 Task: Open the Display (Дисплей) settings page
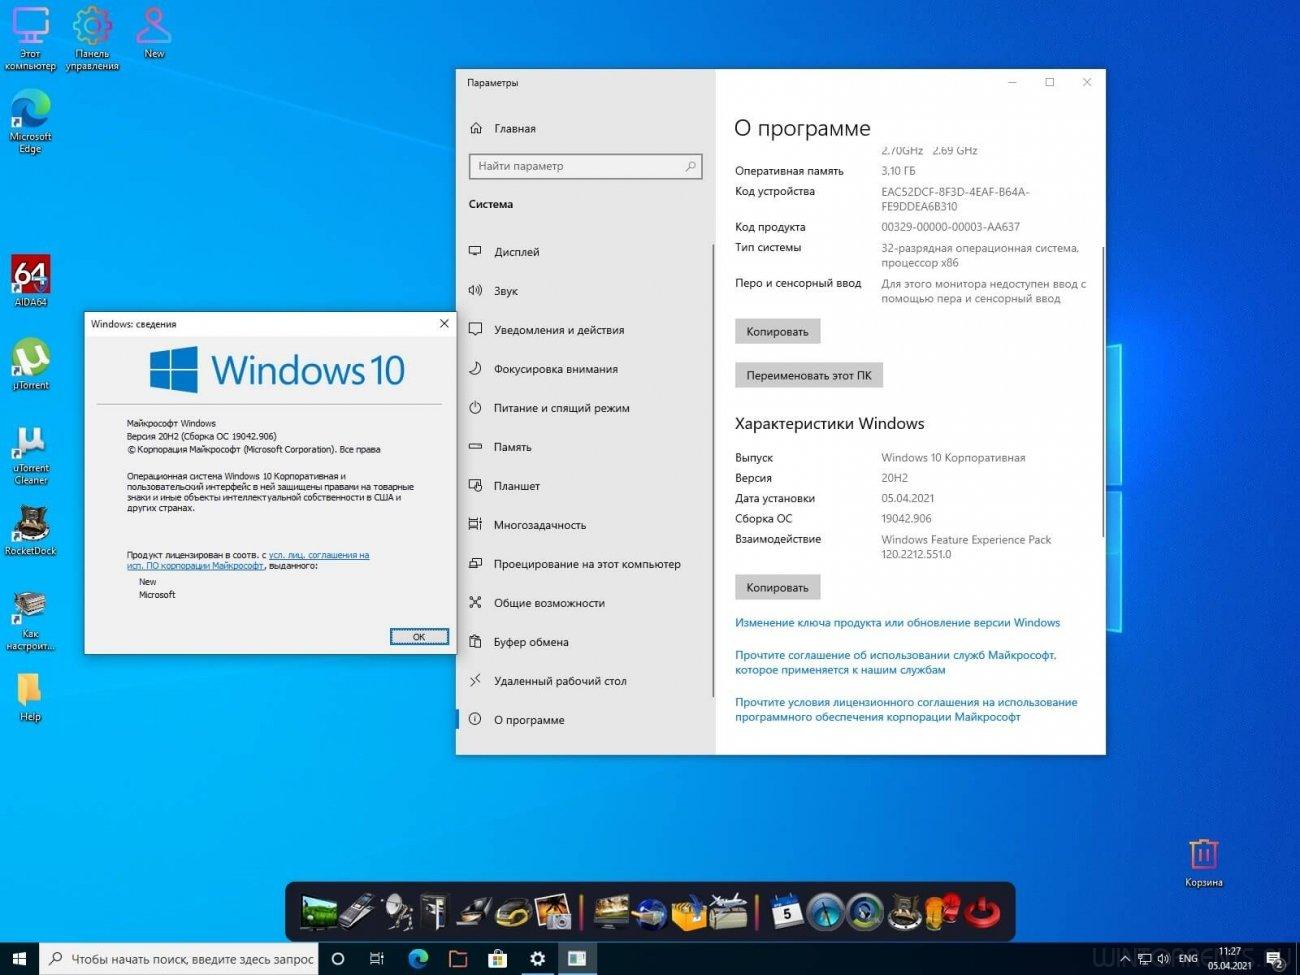(585, 252)
